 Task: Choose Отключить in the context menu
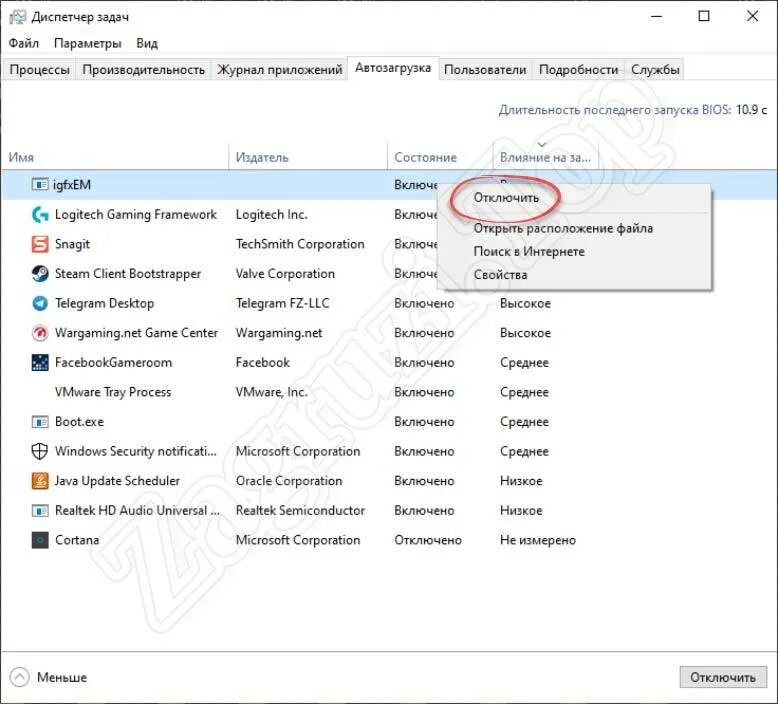(x=506, y=198)
